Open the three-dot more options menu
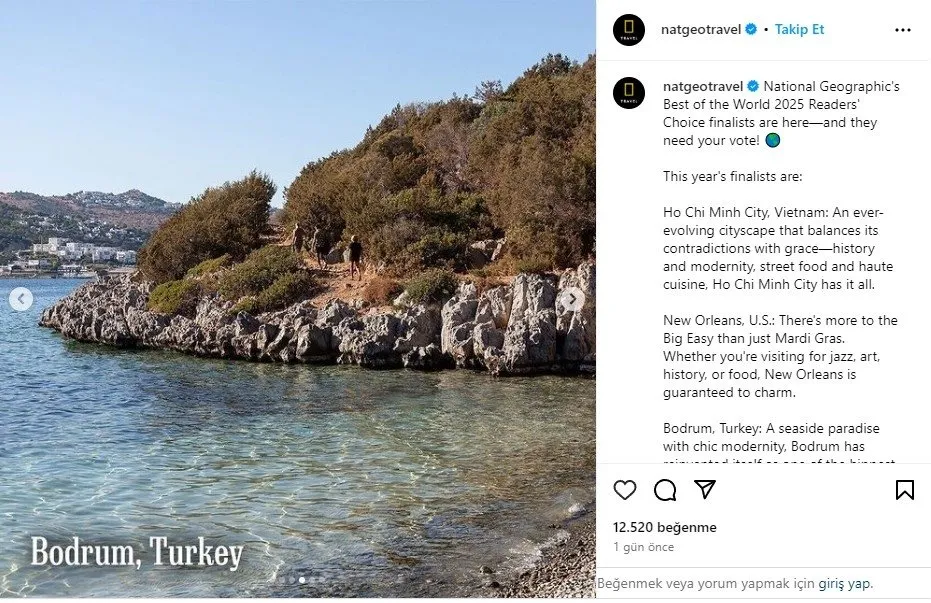 pyautogui.click(x=902, y=30)
